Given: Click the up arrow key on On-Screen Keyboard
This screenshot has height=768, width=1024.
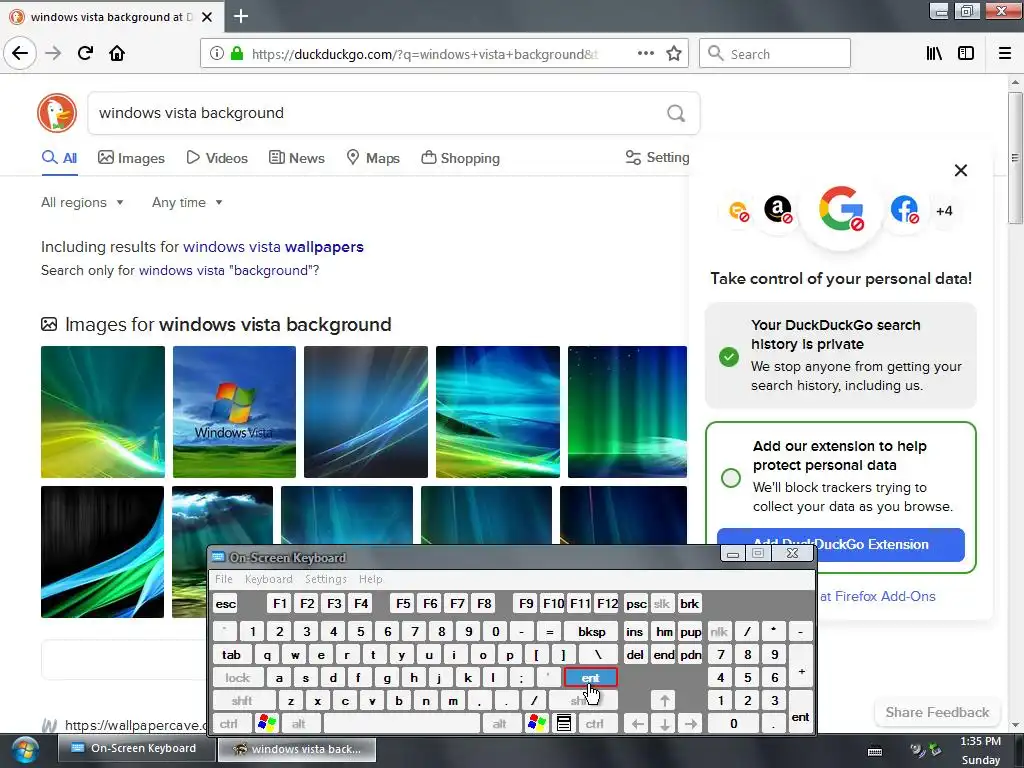Looking at the screenshot, I should point(664,701).
